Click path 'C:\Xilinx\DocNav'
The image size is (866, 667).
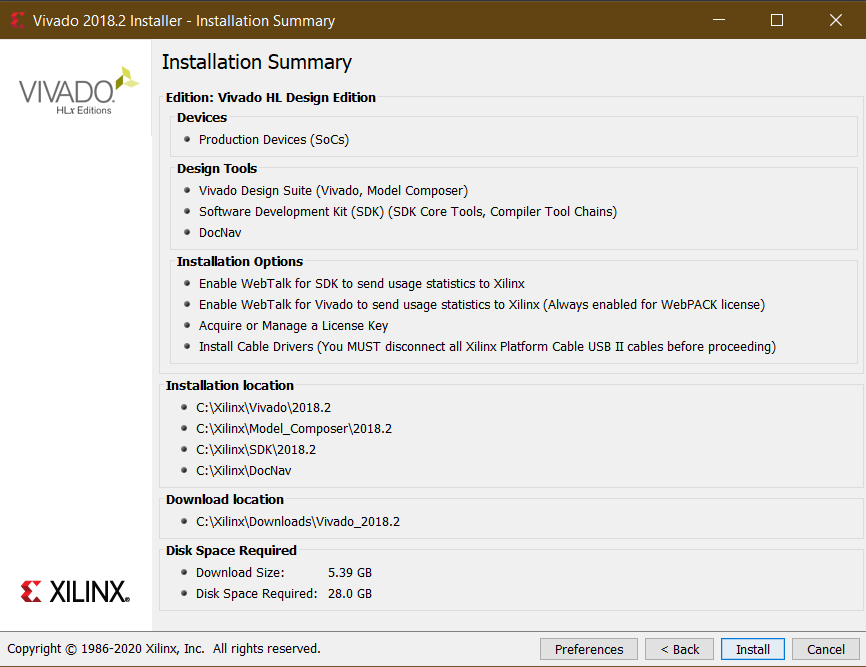pos(244,470)
